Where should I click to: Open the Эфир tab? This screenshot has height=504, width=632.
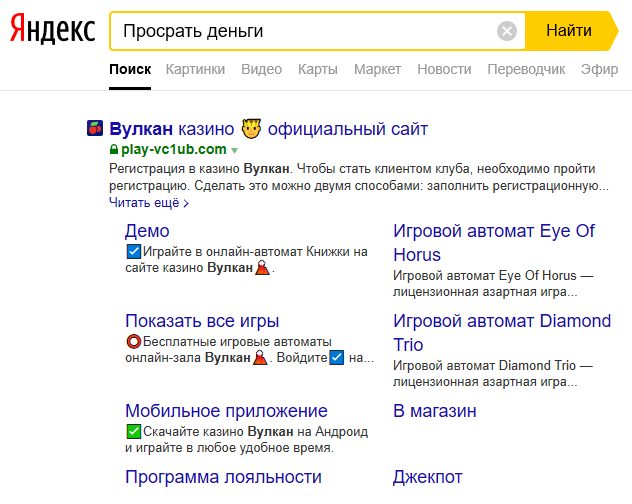(x=599, y=69)
